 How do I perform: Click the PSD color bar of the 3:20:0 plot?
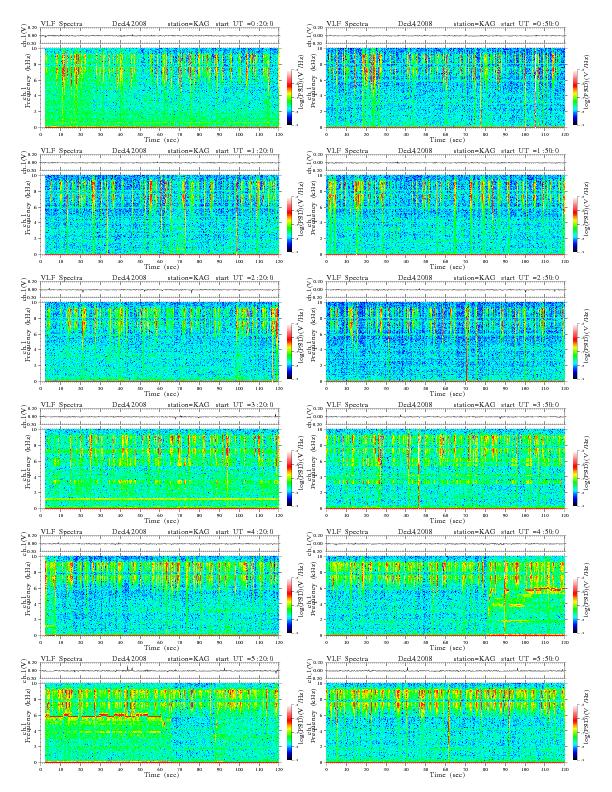pyautogui.click(x=289, y=478)
